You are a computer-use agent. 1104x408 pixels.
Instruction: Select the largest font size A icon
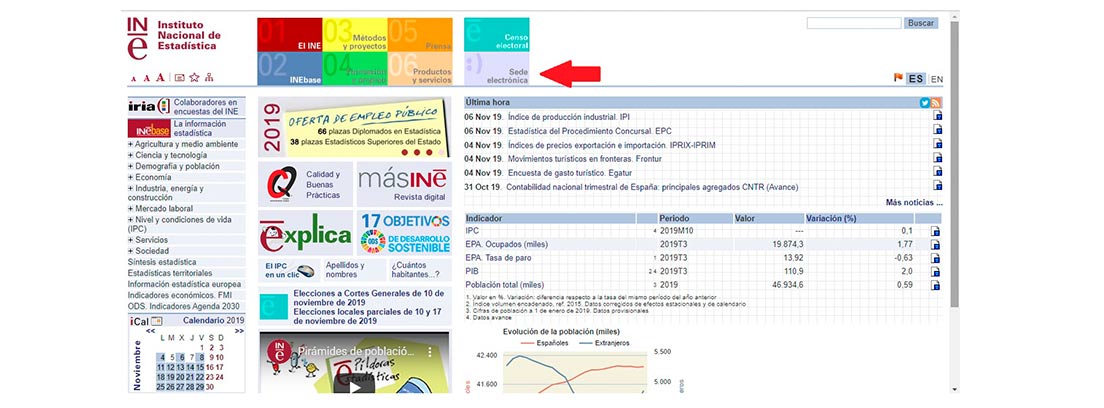(160, 78)
